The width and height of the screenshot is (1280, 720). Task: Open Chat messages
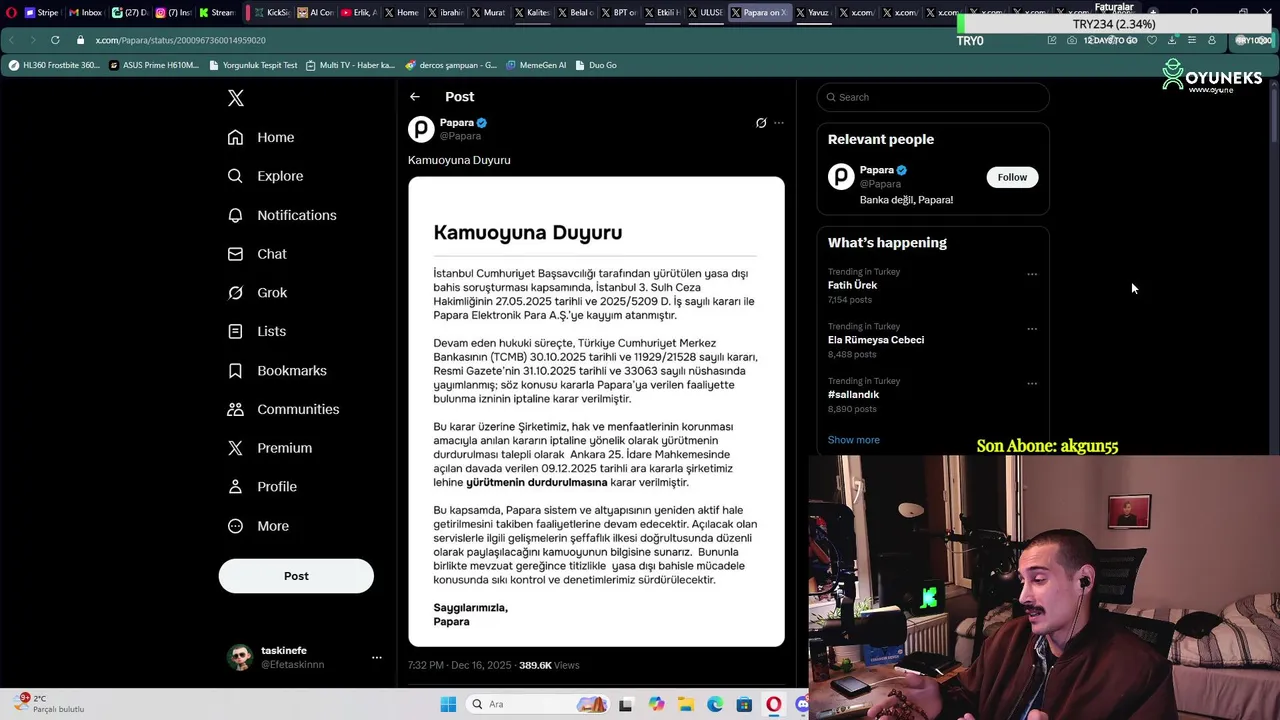[x=257, y=254]
